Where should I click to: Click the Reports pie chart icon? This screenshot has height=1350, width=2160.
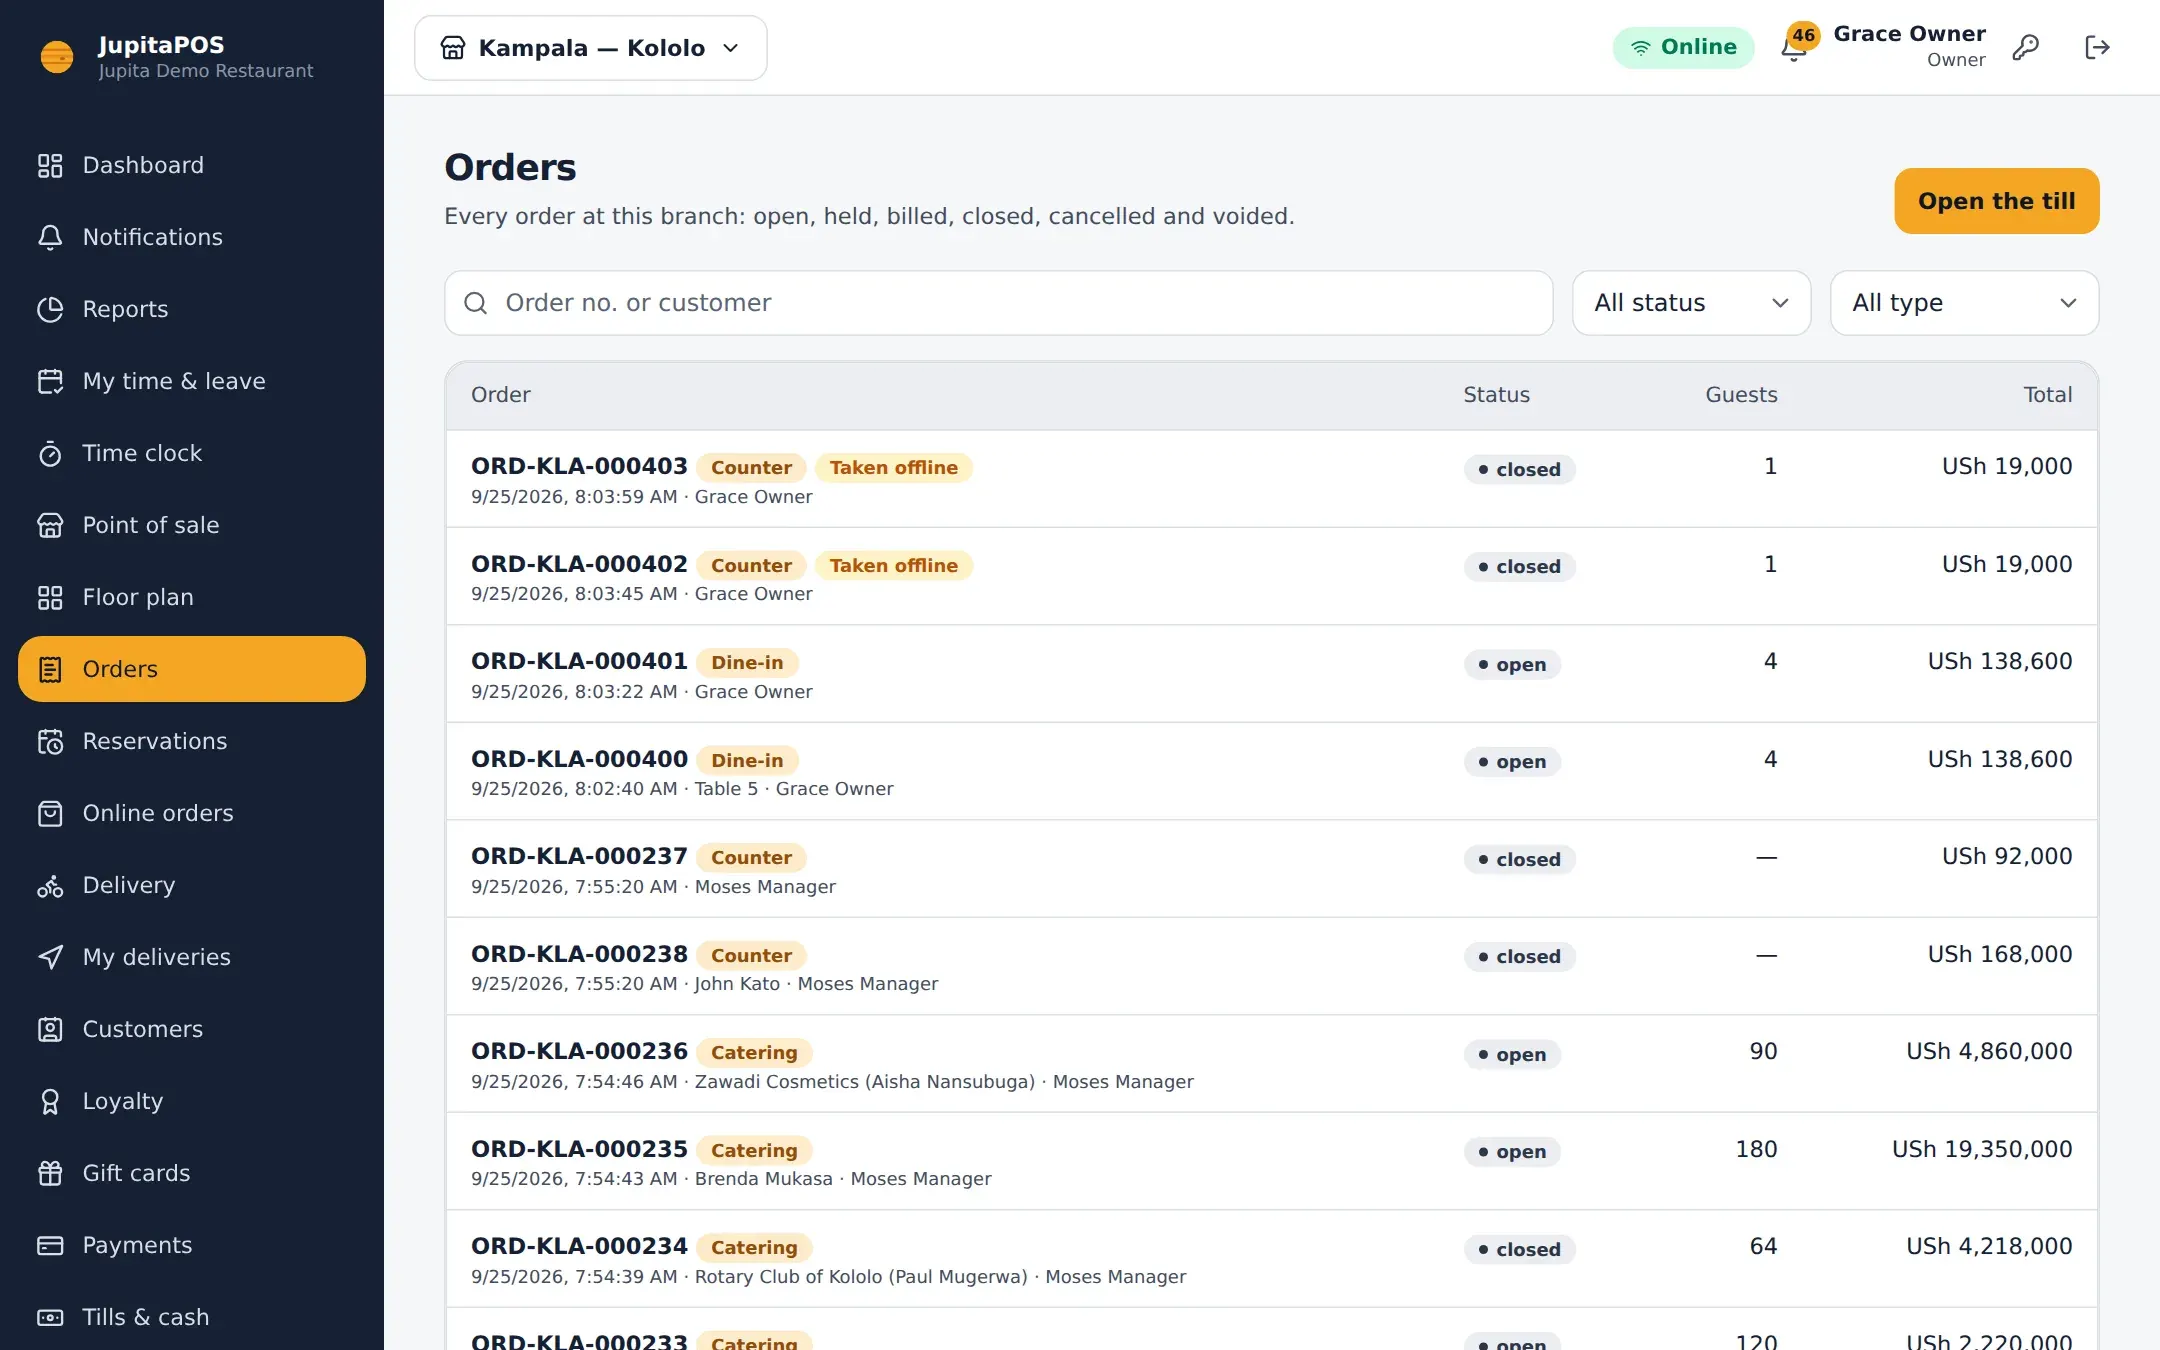50,309
